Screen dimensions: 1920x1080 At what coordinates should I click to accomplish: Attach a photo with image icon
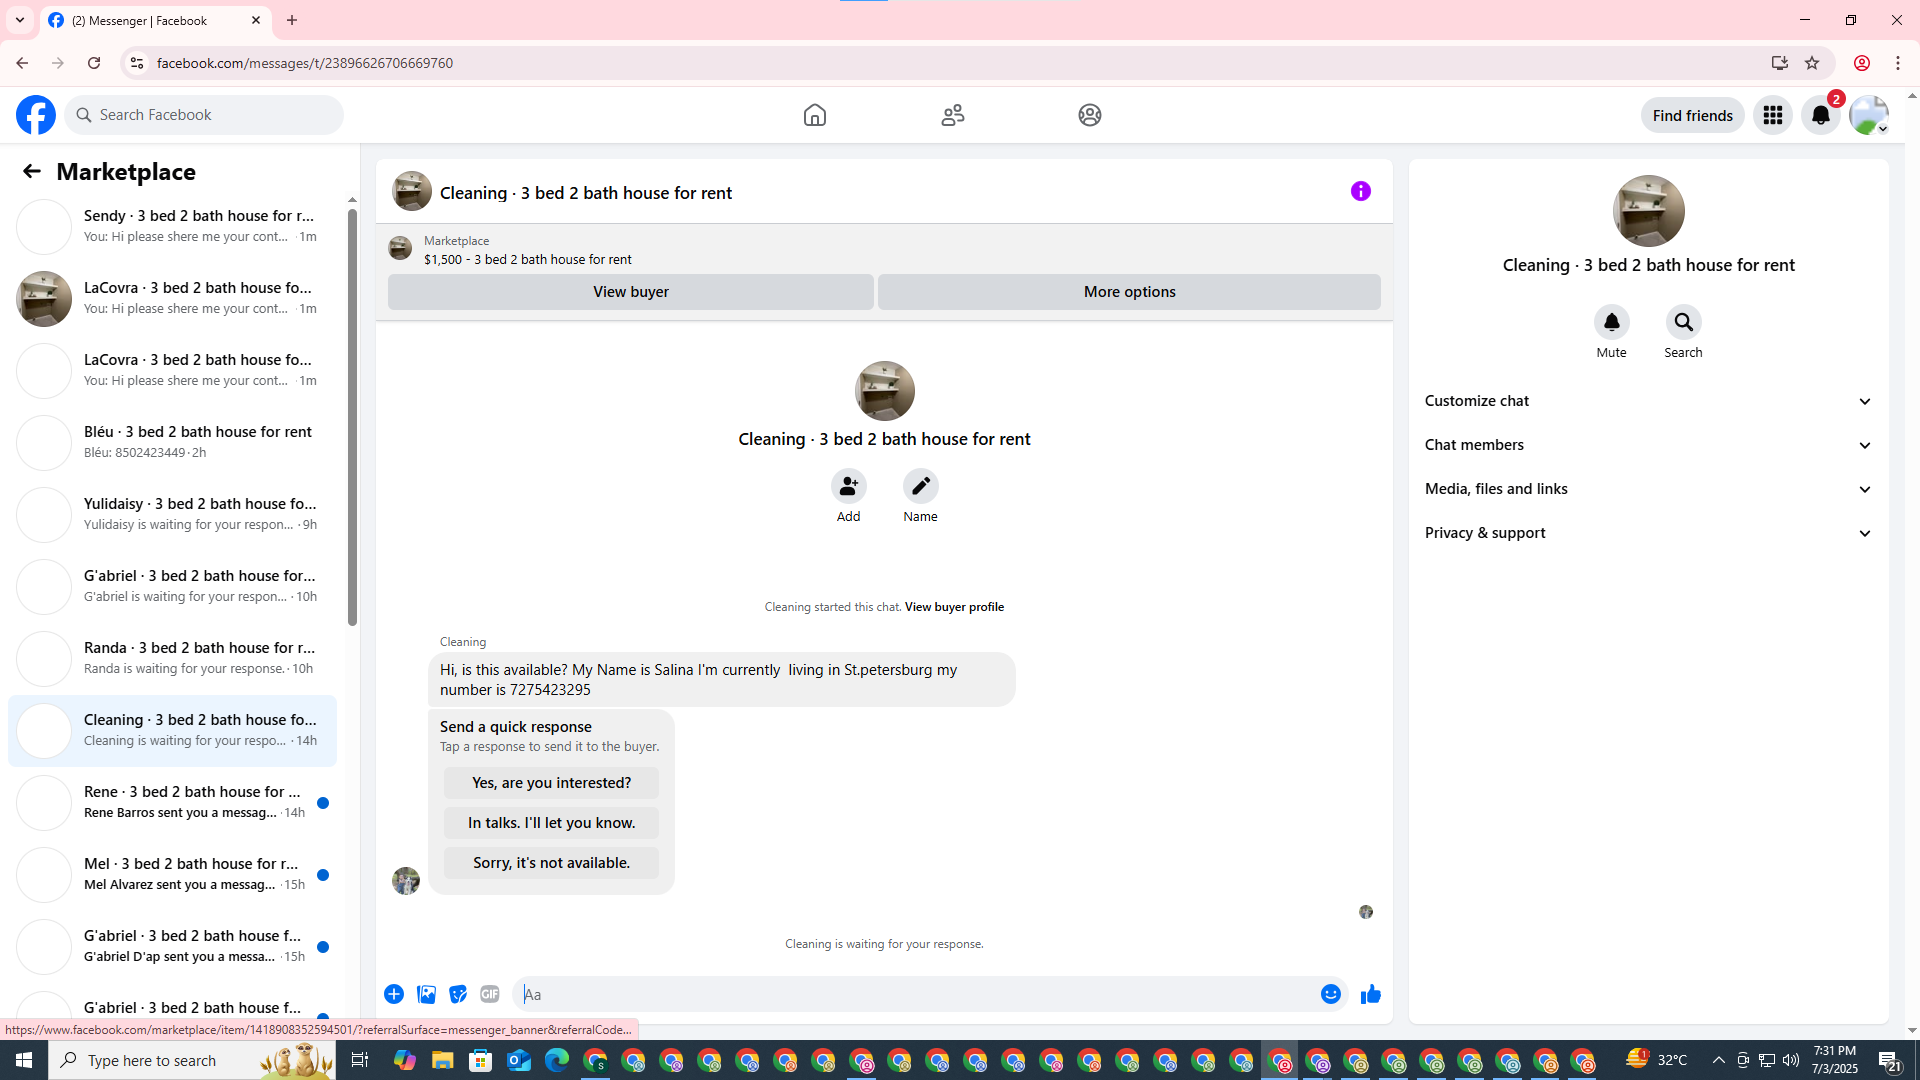tap(426, 994)
